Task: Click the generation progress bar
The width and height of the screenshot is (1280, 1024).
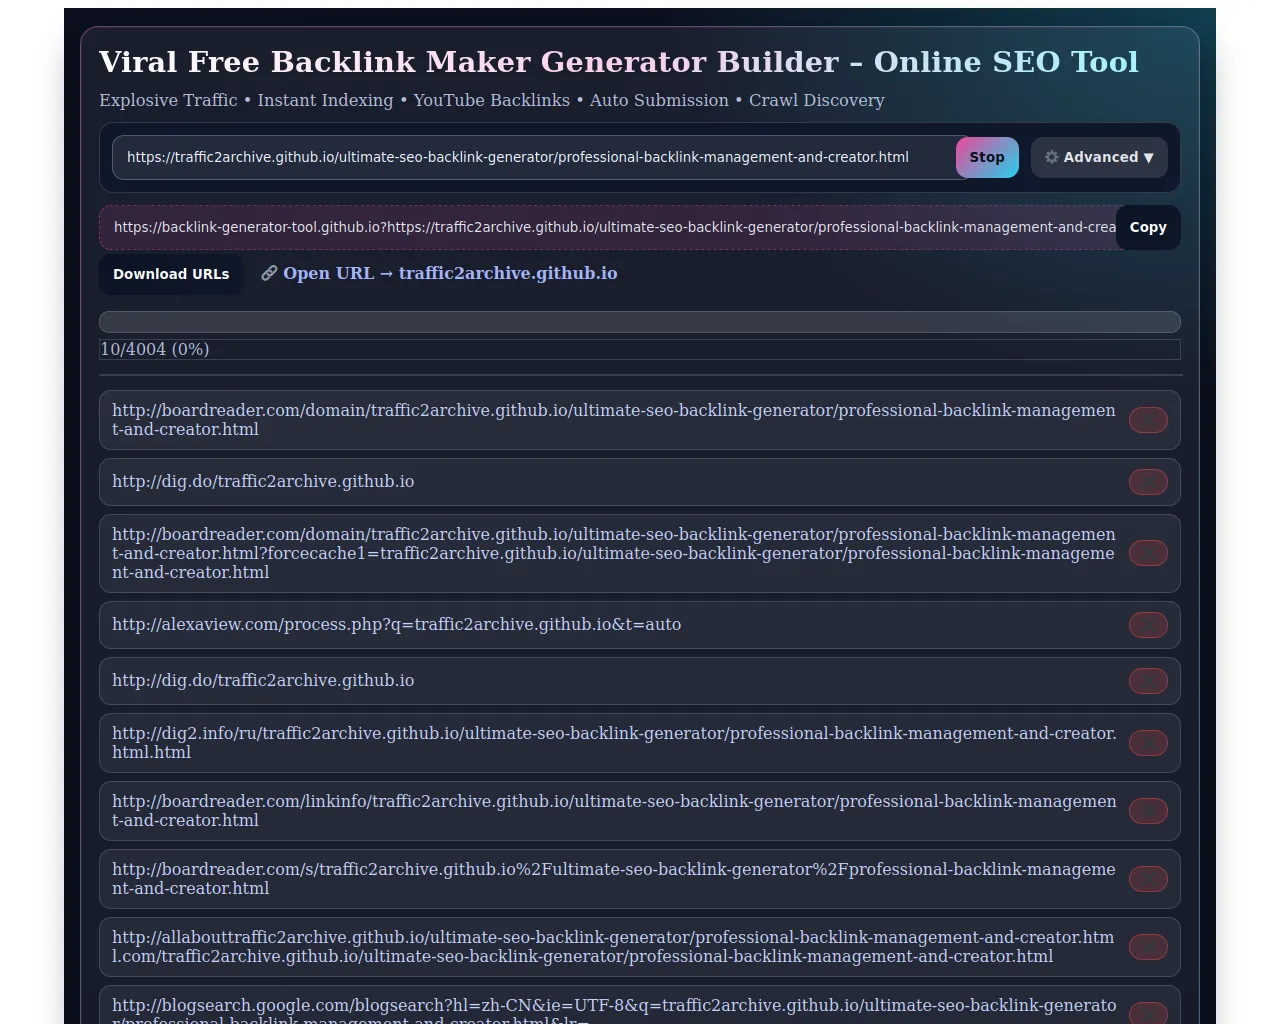Action: tap(640, 322)
